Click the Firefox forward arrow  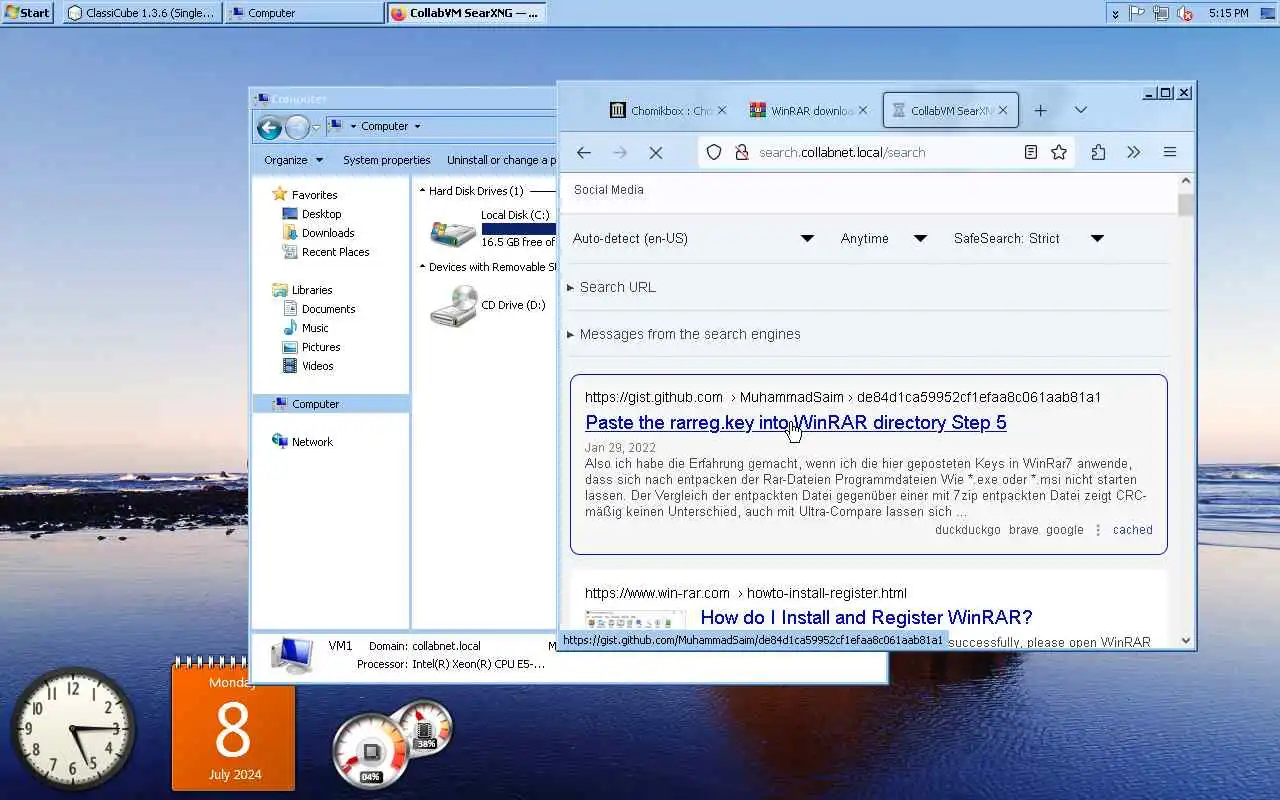pyautogui.click(x=620, y=152)
